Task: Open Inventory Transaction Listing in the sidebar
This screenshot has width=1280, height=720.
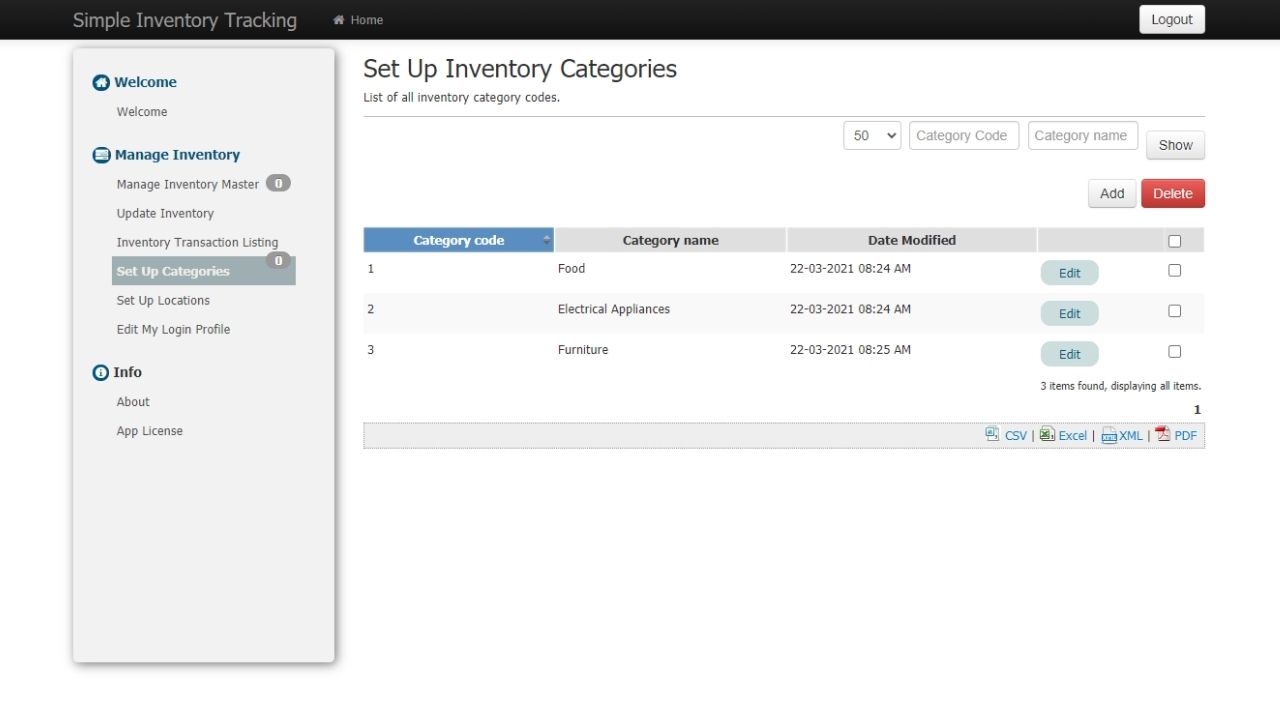Action: click(x=197, y=242)
